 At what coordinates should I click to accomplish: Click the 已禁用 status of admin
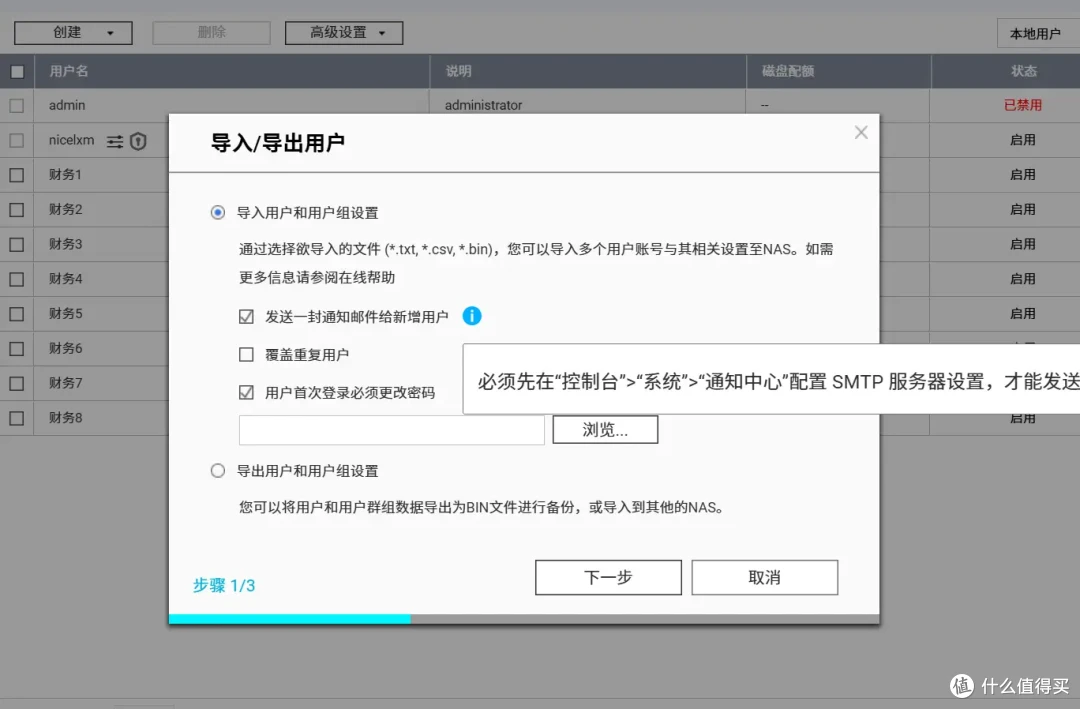(x=1023, y=105)
